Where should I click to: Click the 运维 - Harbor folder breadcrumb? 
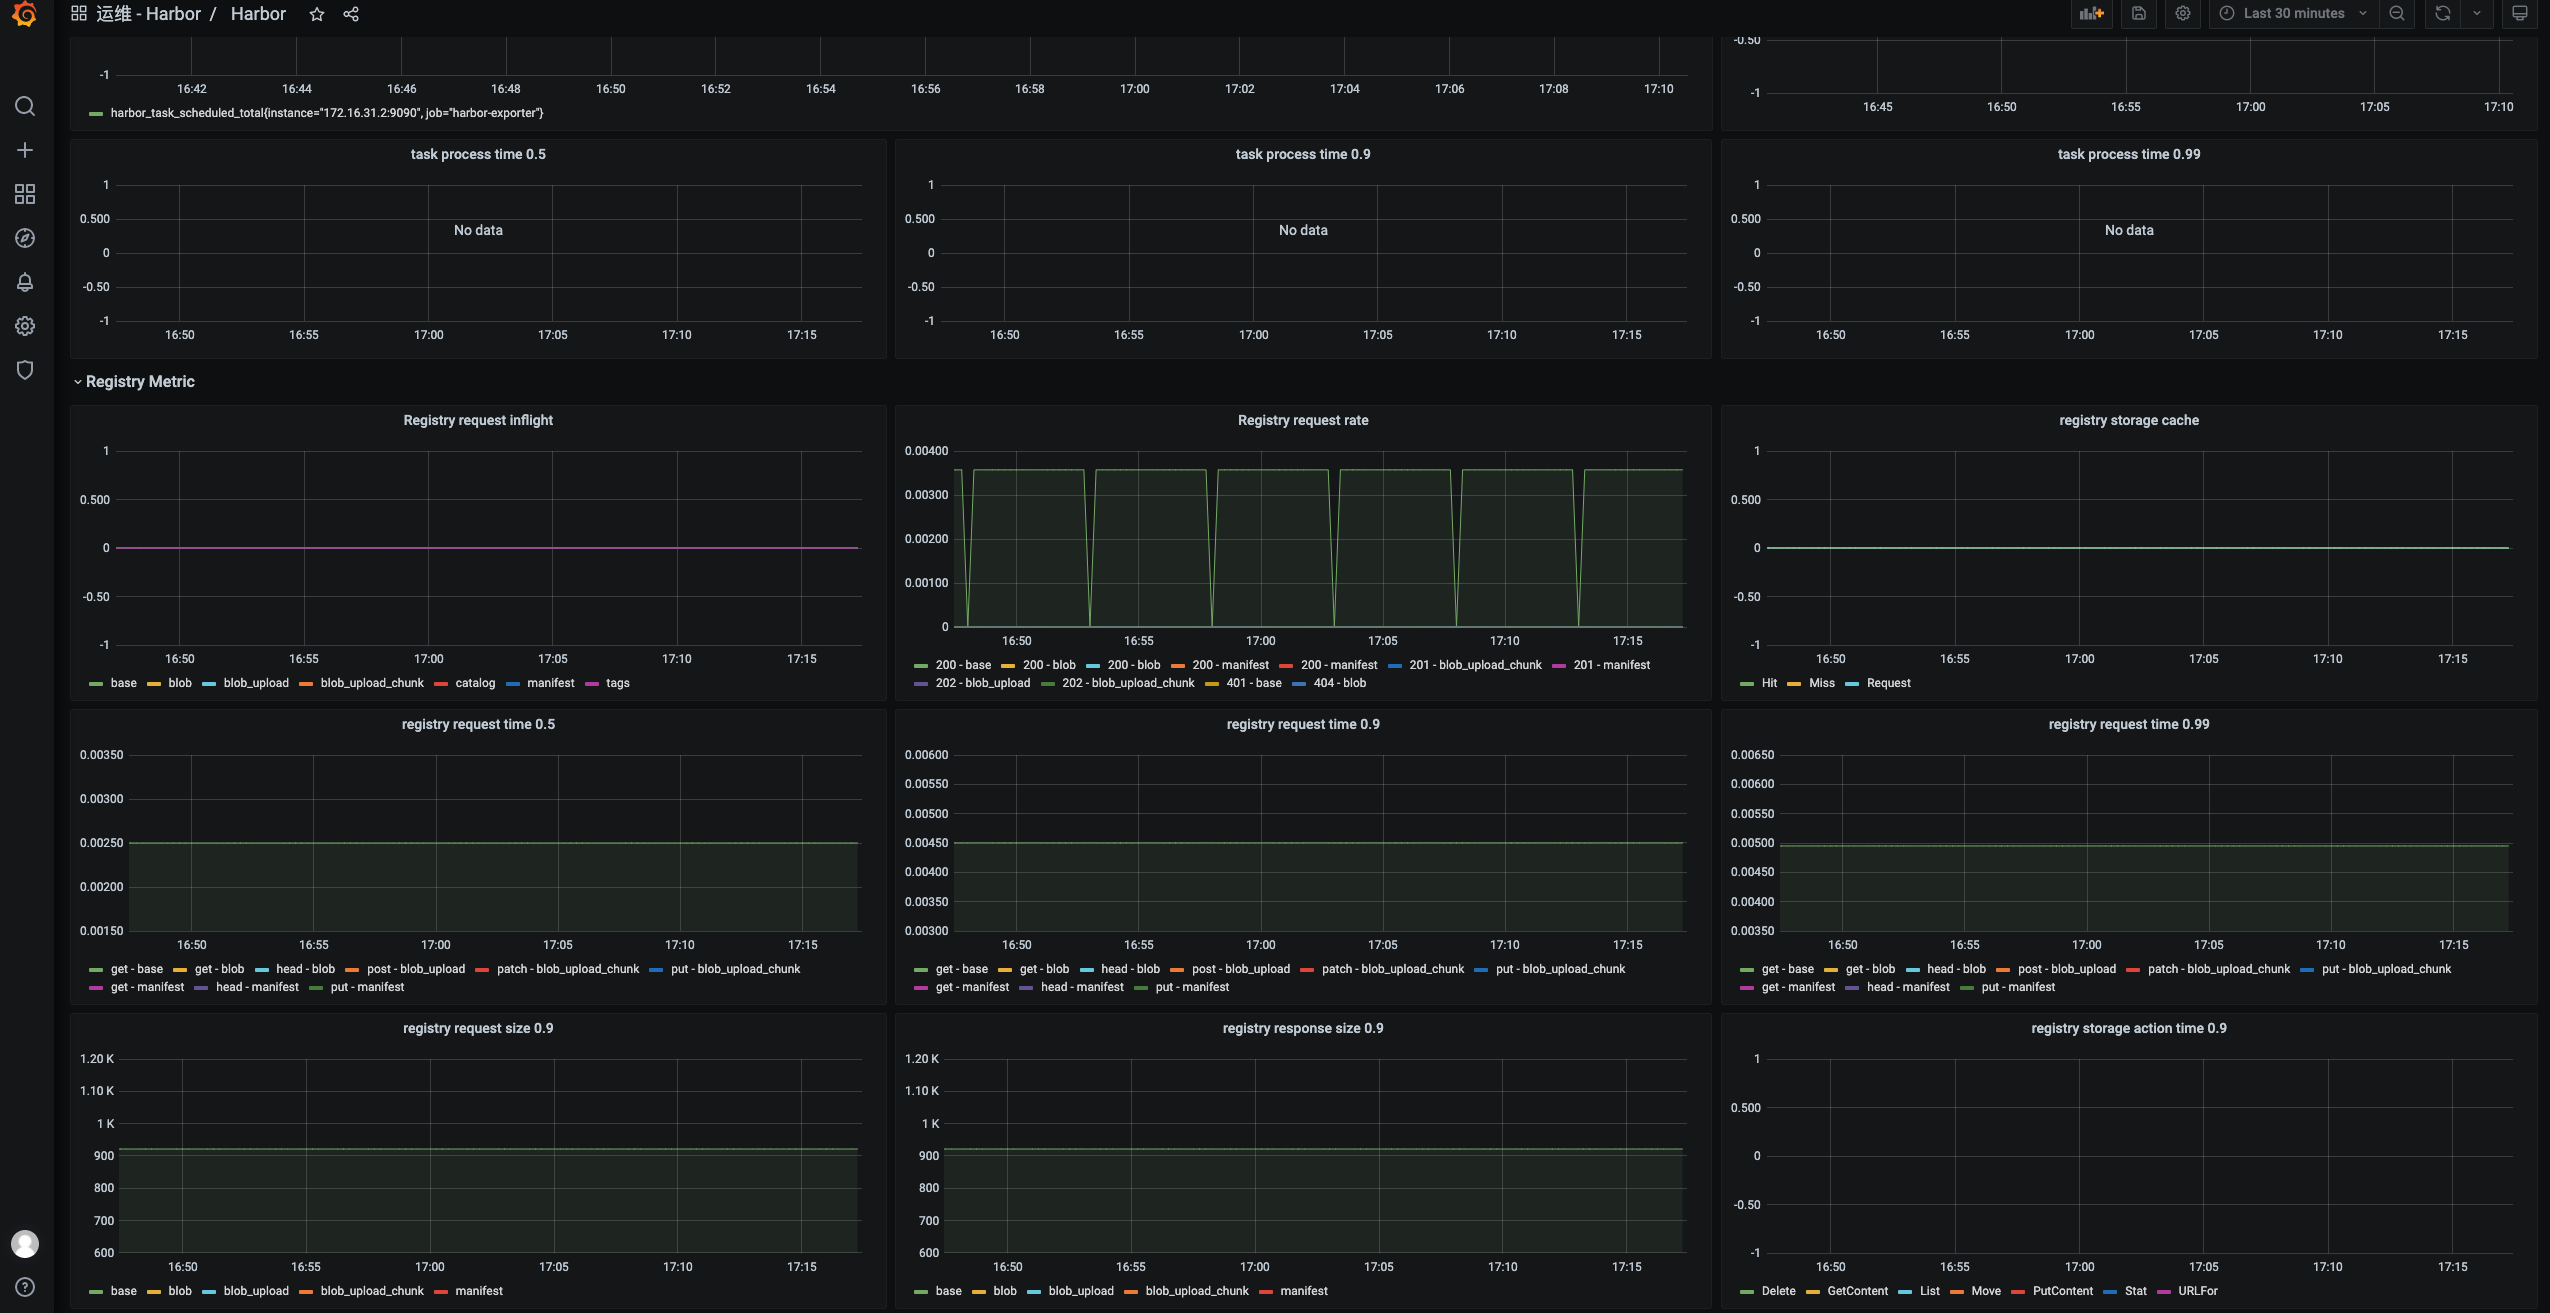coord(148,14)
